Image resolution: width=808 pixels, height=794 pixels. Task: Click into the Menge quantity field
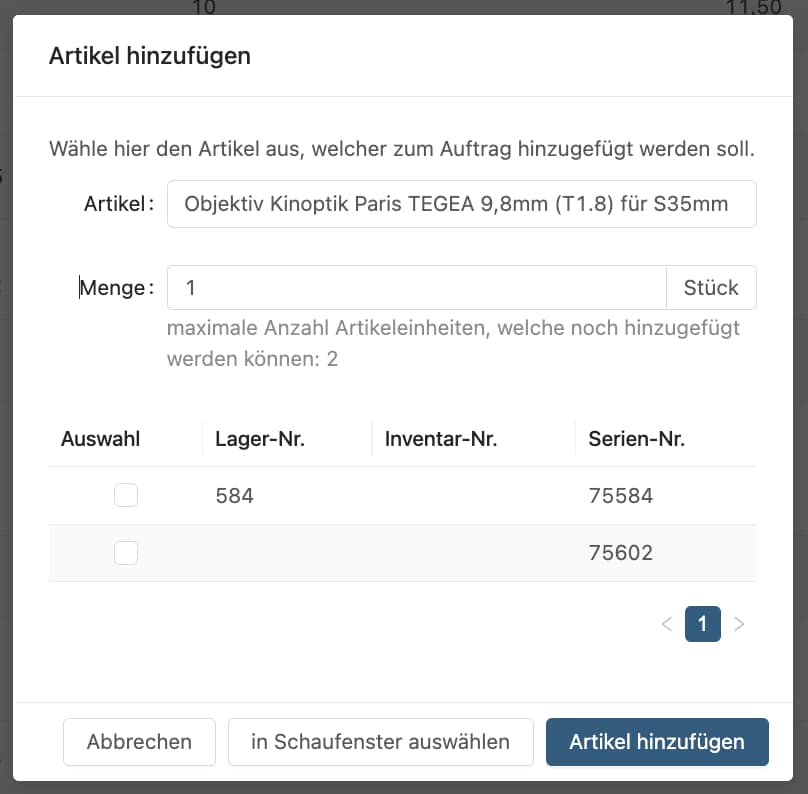point(416,288)
